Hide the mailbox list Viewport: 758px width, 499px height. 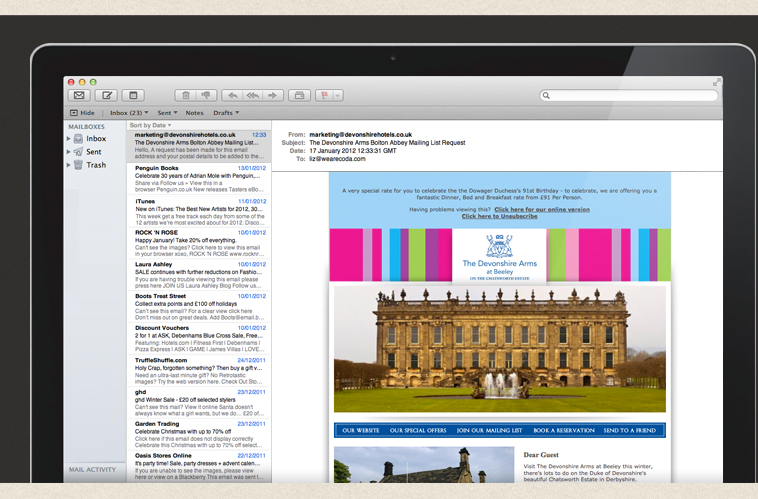pos(83,113)
